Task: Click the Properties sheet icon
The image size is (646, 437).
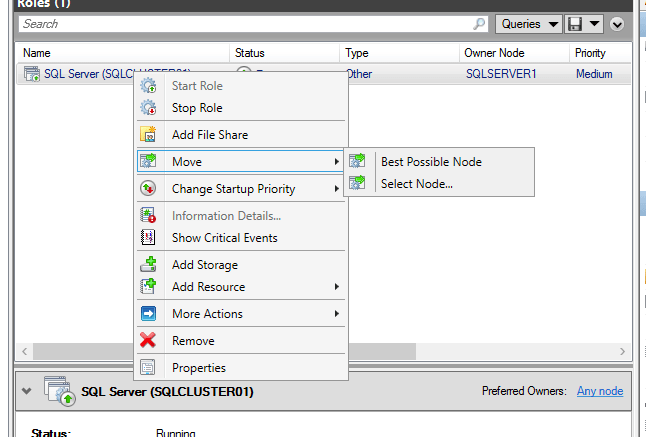Action: point(148,367)
